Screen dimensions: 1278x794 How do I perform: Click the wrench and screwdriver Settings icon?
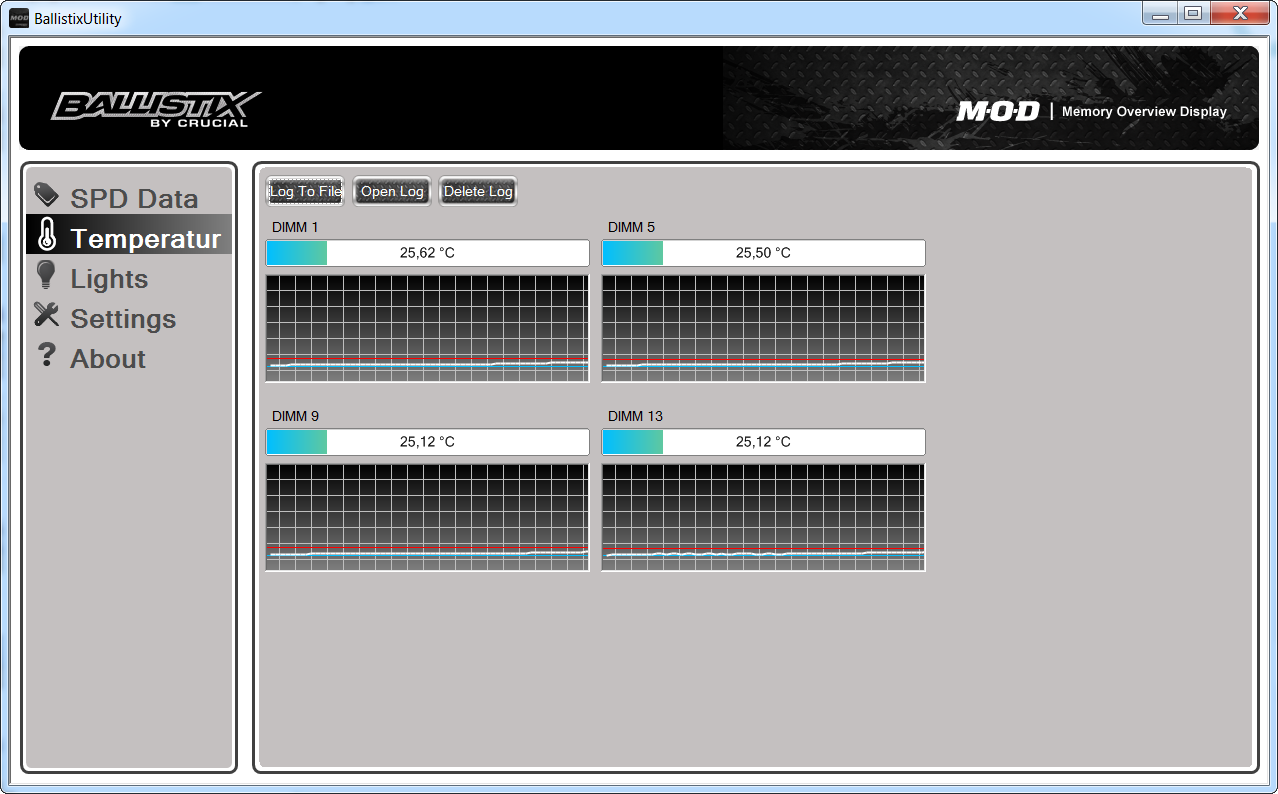coord(47,315)
